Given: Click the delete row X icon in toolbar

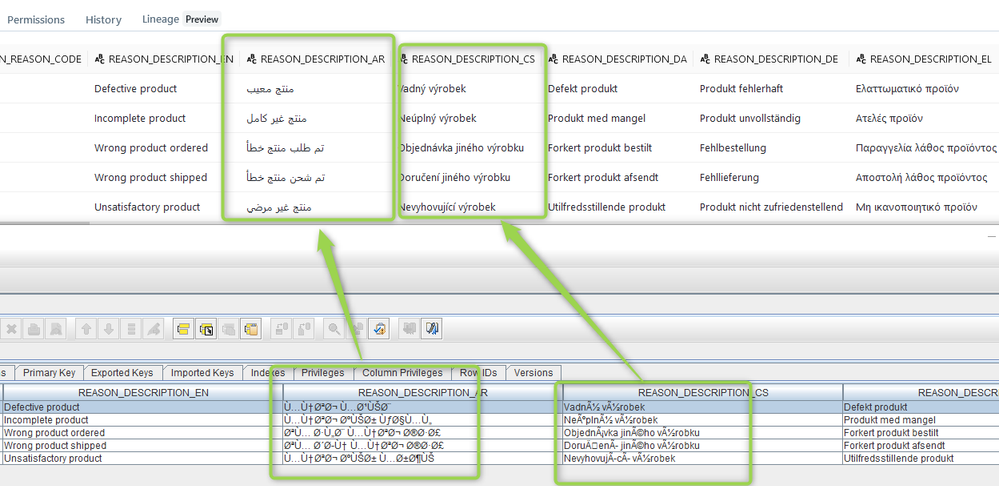Looking at the screenshot, I should coord(11,328).
